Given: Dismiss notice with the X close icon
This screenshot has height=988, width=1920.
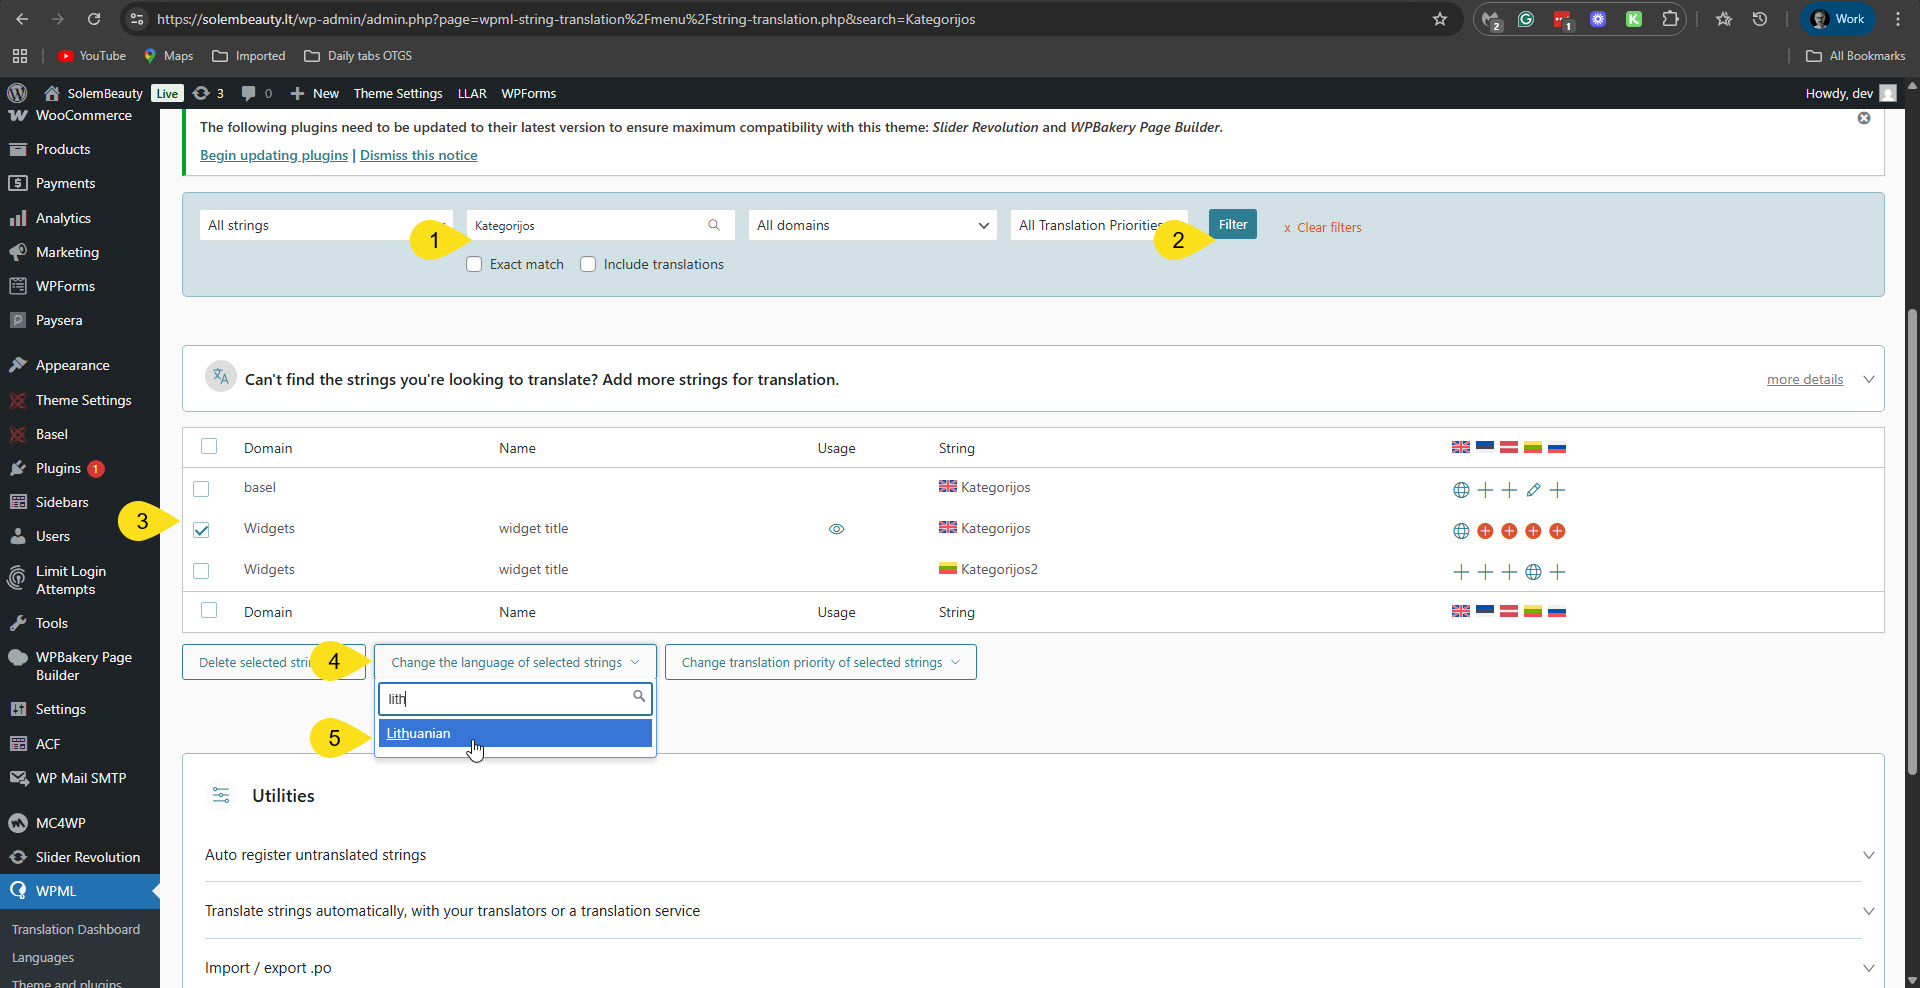Looking at the screenshot, I should click(x=1864, y=118).
